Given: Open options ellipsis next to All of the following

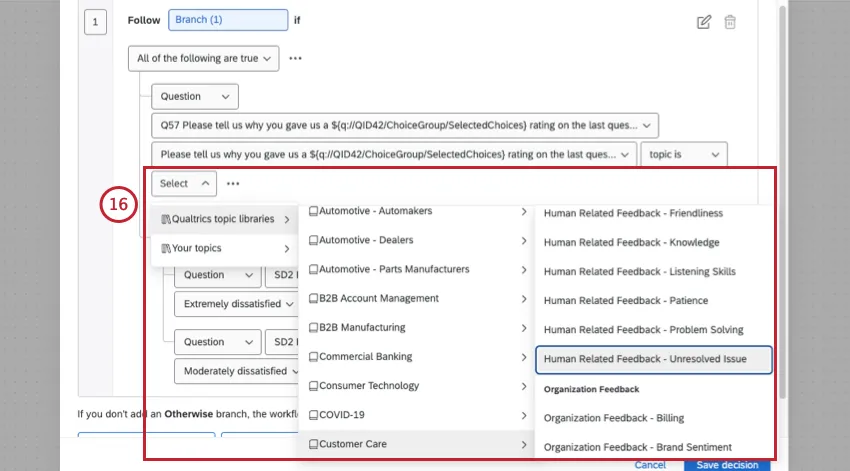Looking at the screenshot, I should (295, 58).
